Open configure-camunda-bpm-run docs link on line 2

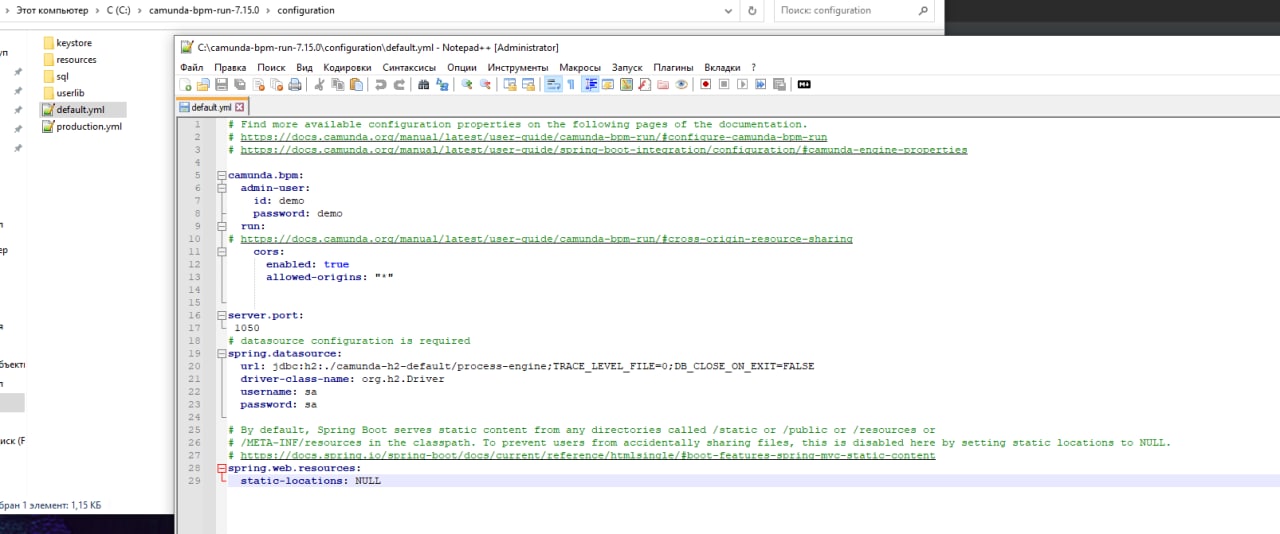click(534, 137)
